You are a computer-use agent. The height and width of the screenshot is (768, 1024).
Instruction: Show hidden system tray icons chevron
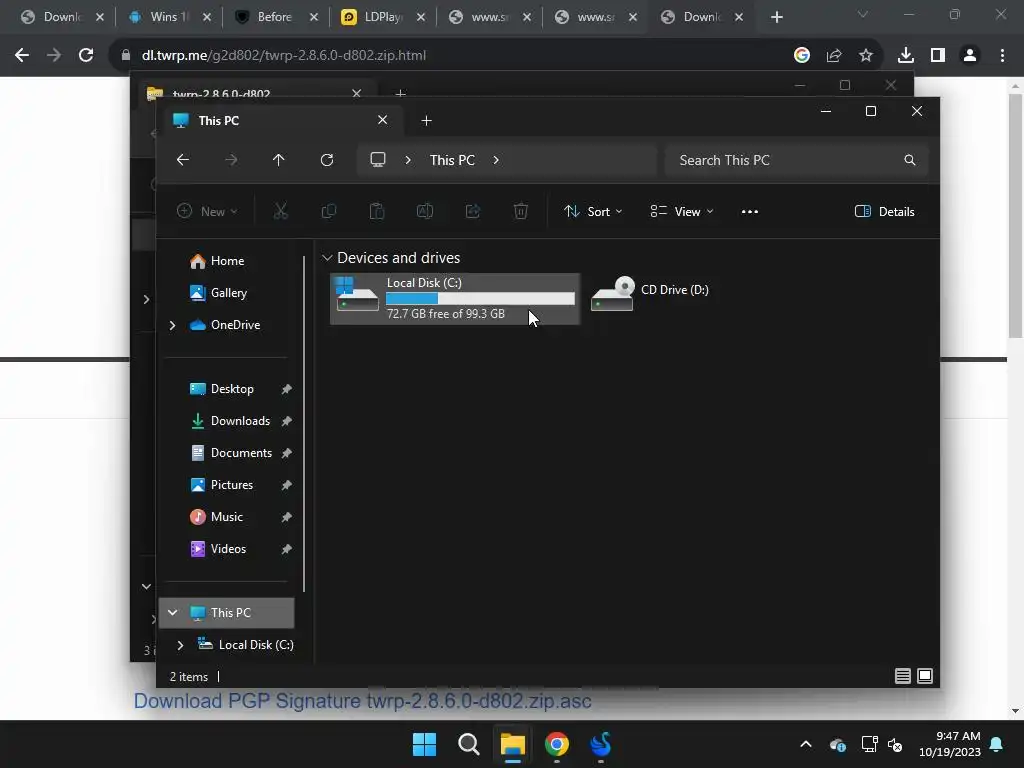[x=806, y=744]
